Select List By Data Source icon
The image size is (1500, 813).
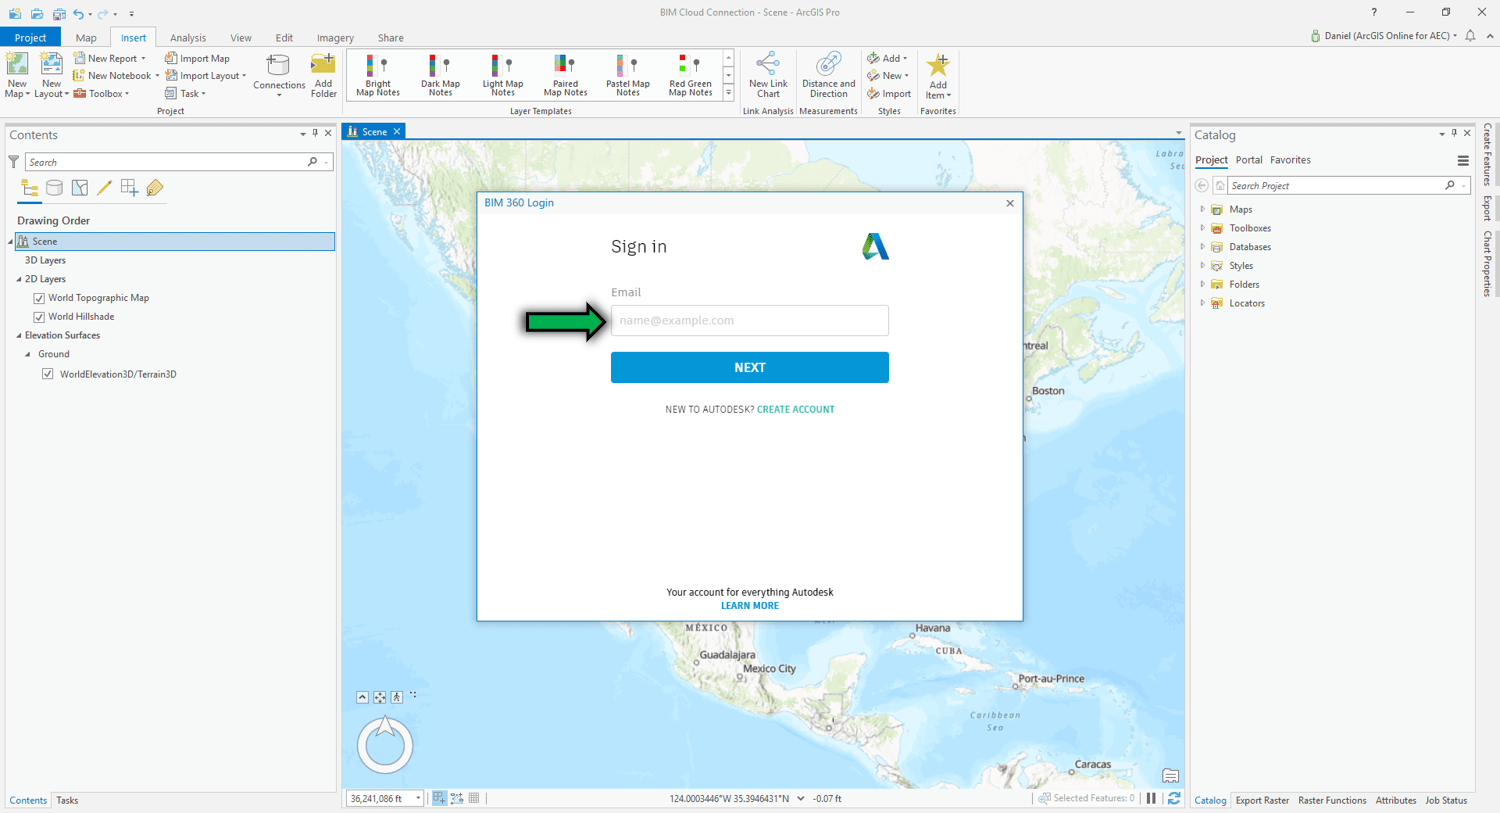[54, 188]
